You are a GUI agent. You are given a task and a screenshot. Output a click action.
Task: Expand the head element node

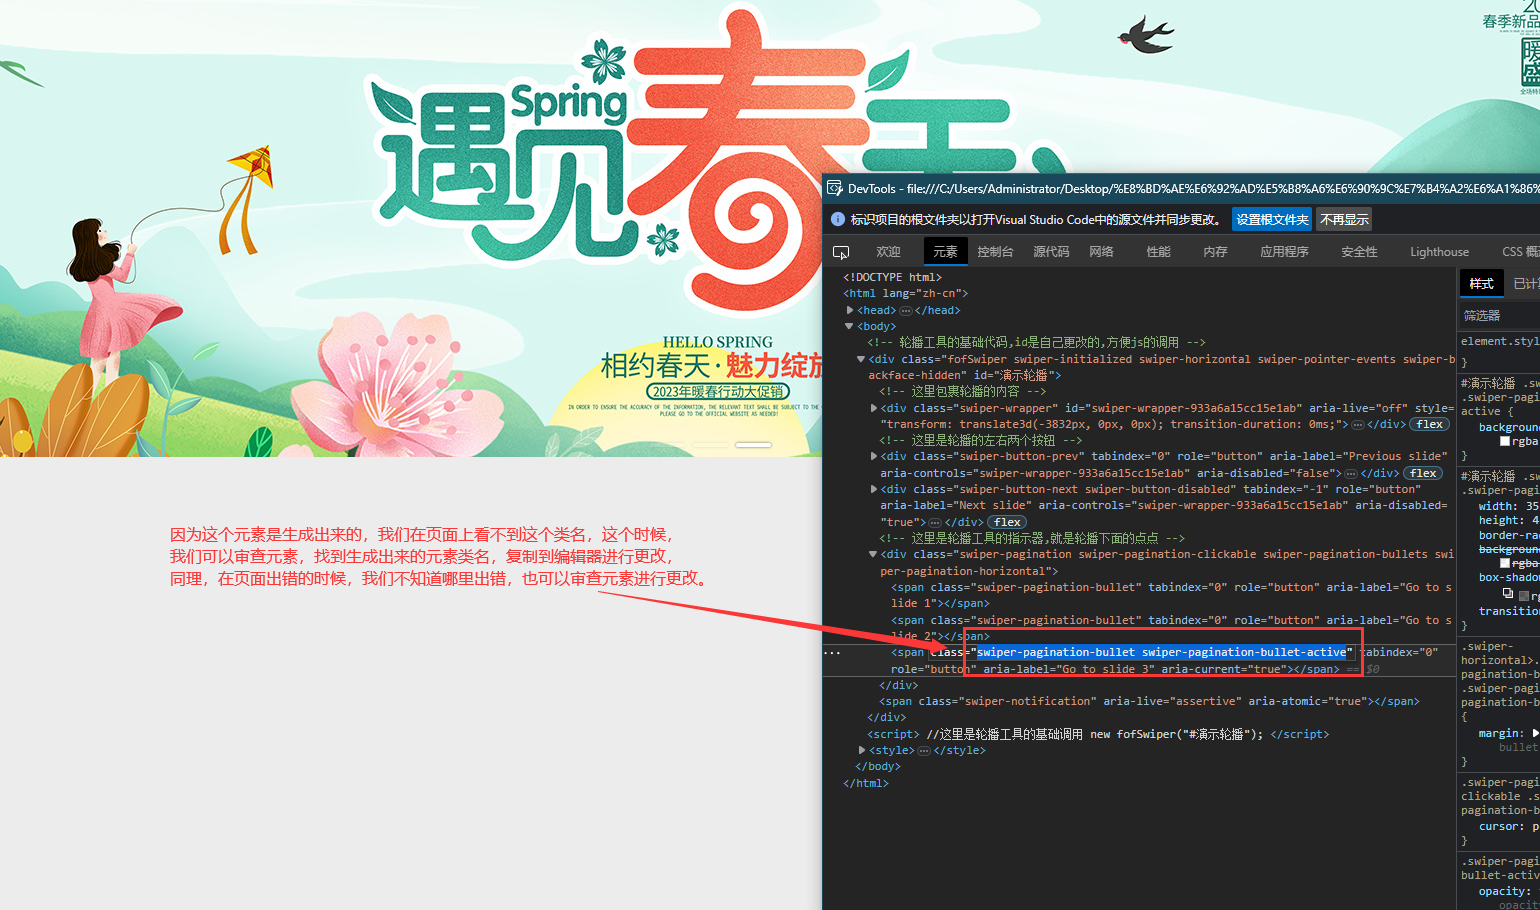point(850,310)
